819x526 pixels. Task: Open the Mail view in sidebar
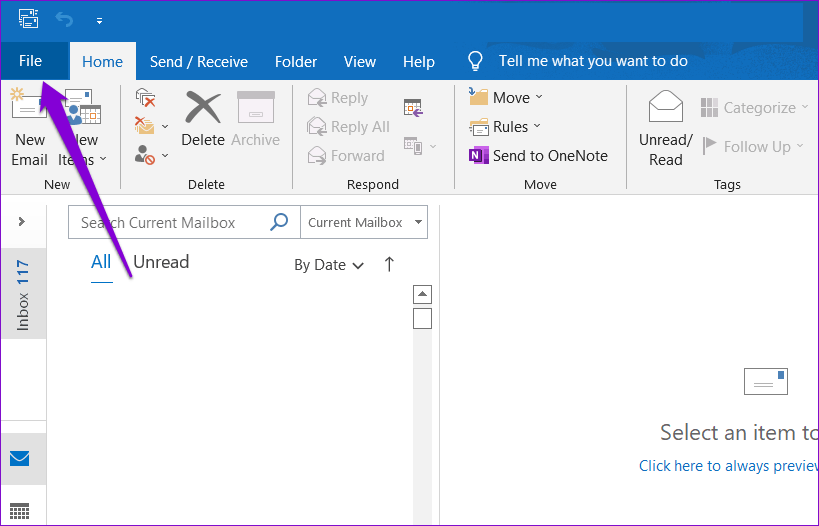coord(20,459)
